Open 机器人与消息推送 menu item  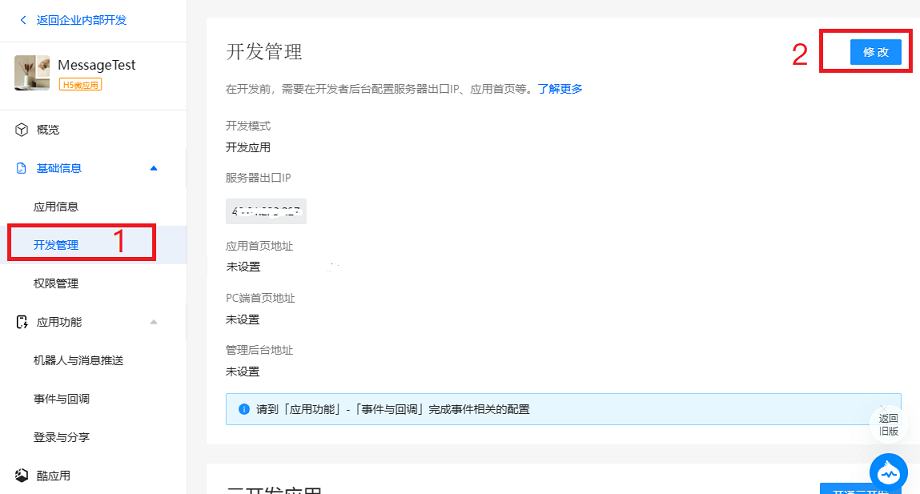78,360
